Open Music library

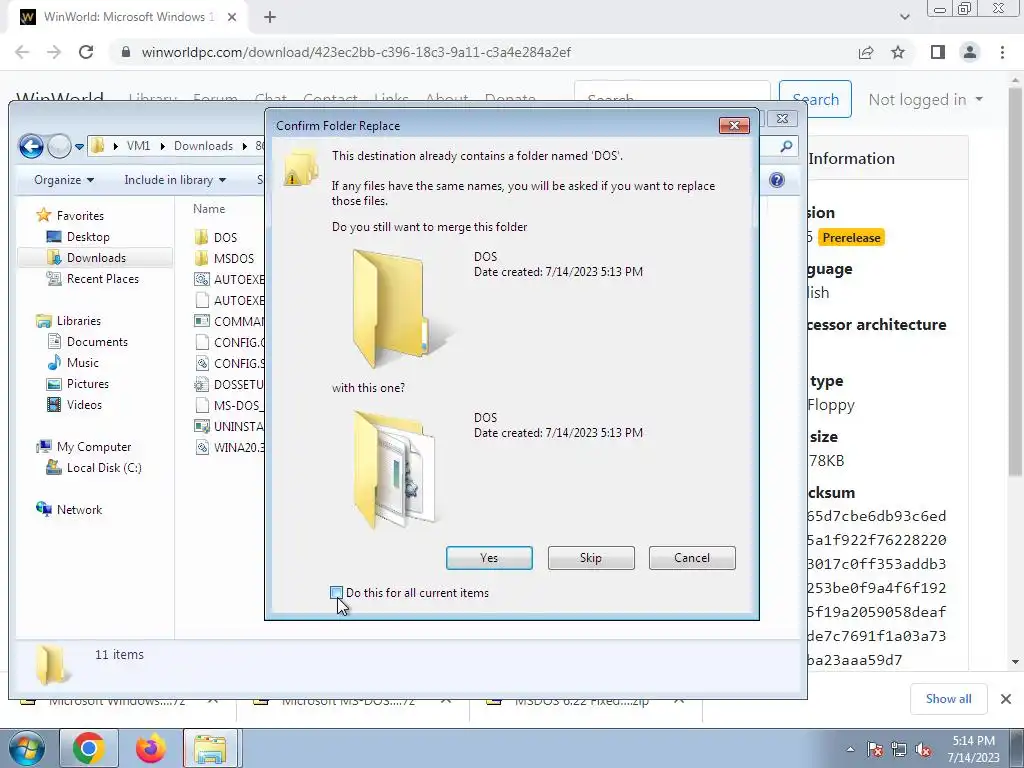pyautogui.click(x=82, y=362)
